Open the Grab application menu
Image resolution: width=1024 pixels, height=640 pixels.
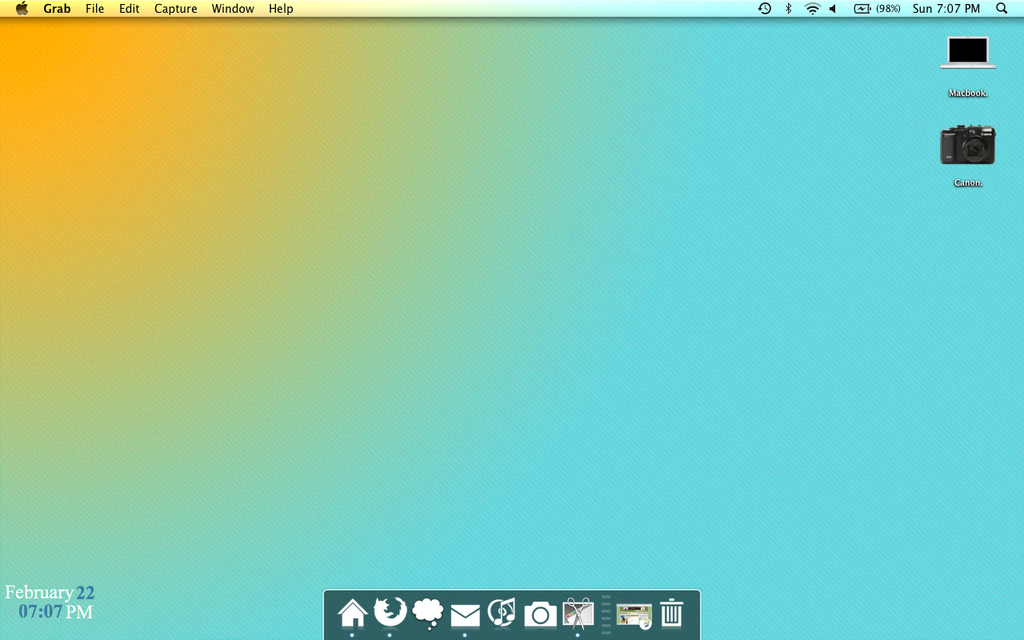pos(57,8)
